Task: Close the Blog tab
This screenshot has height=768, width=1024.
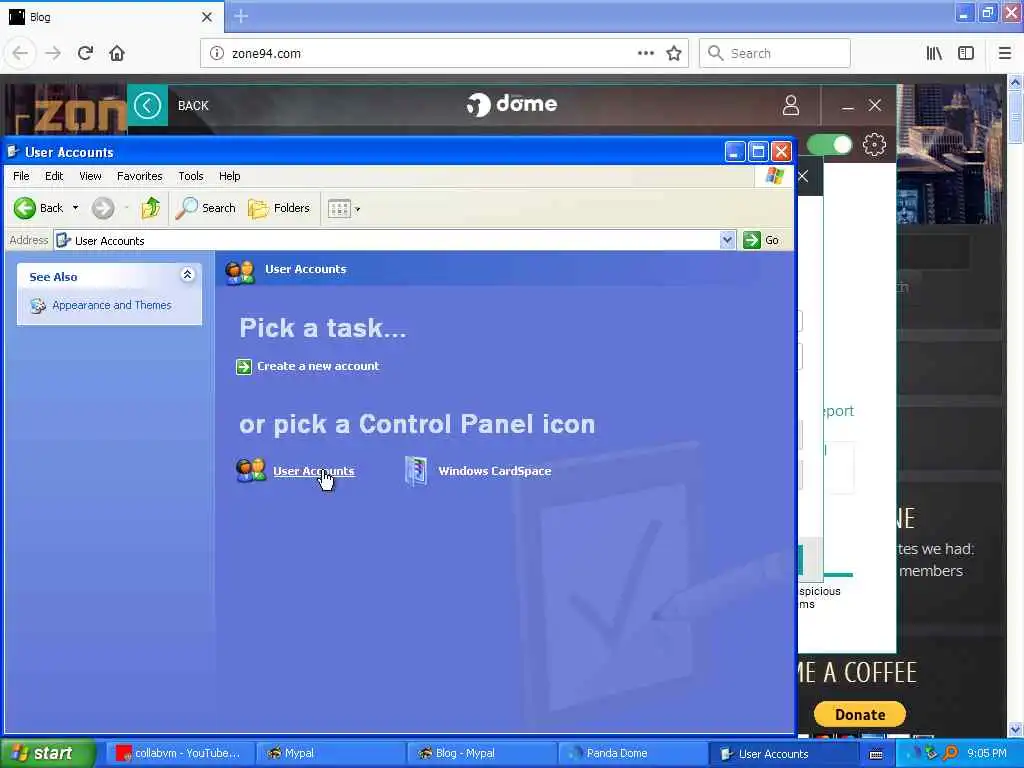Action: point(206,17)
